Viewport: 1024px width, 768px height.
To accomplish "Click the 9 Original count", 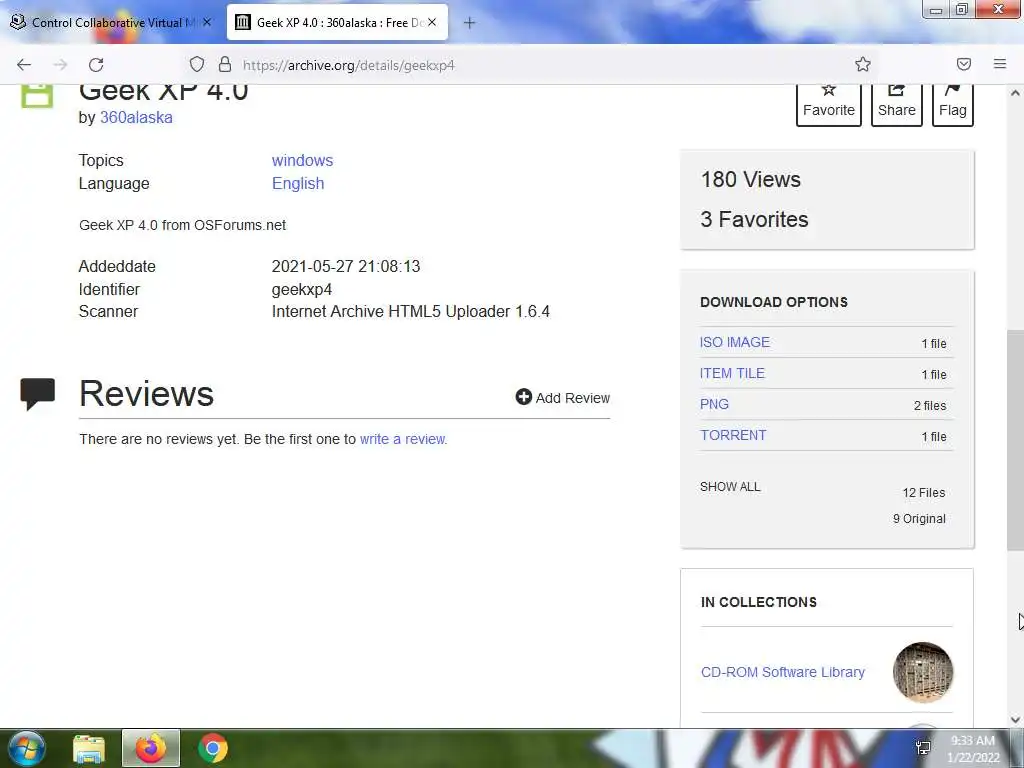I will point(919,519).
